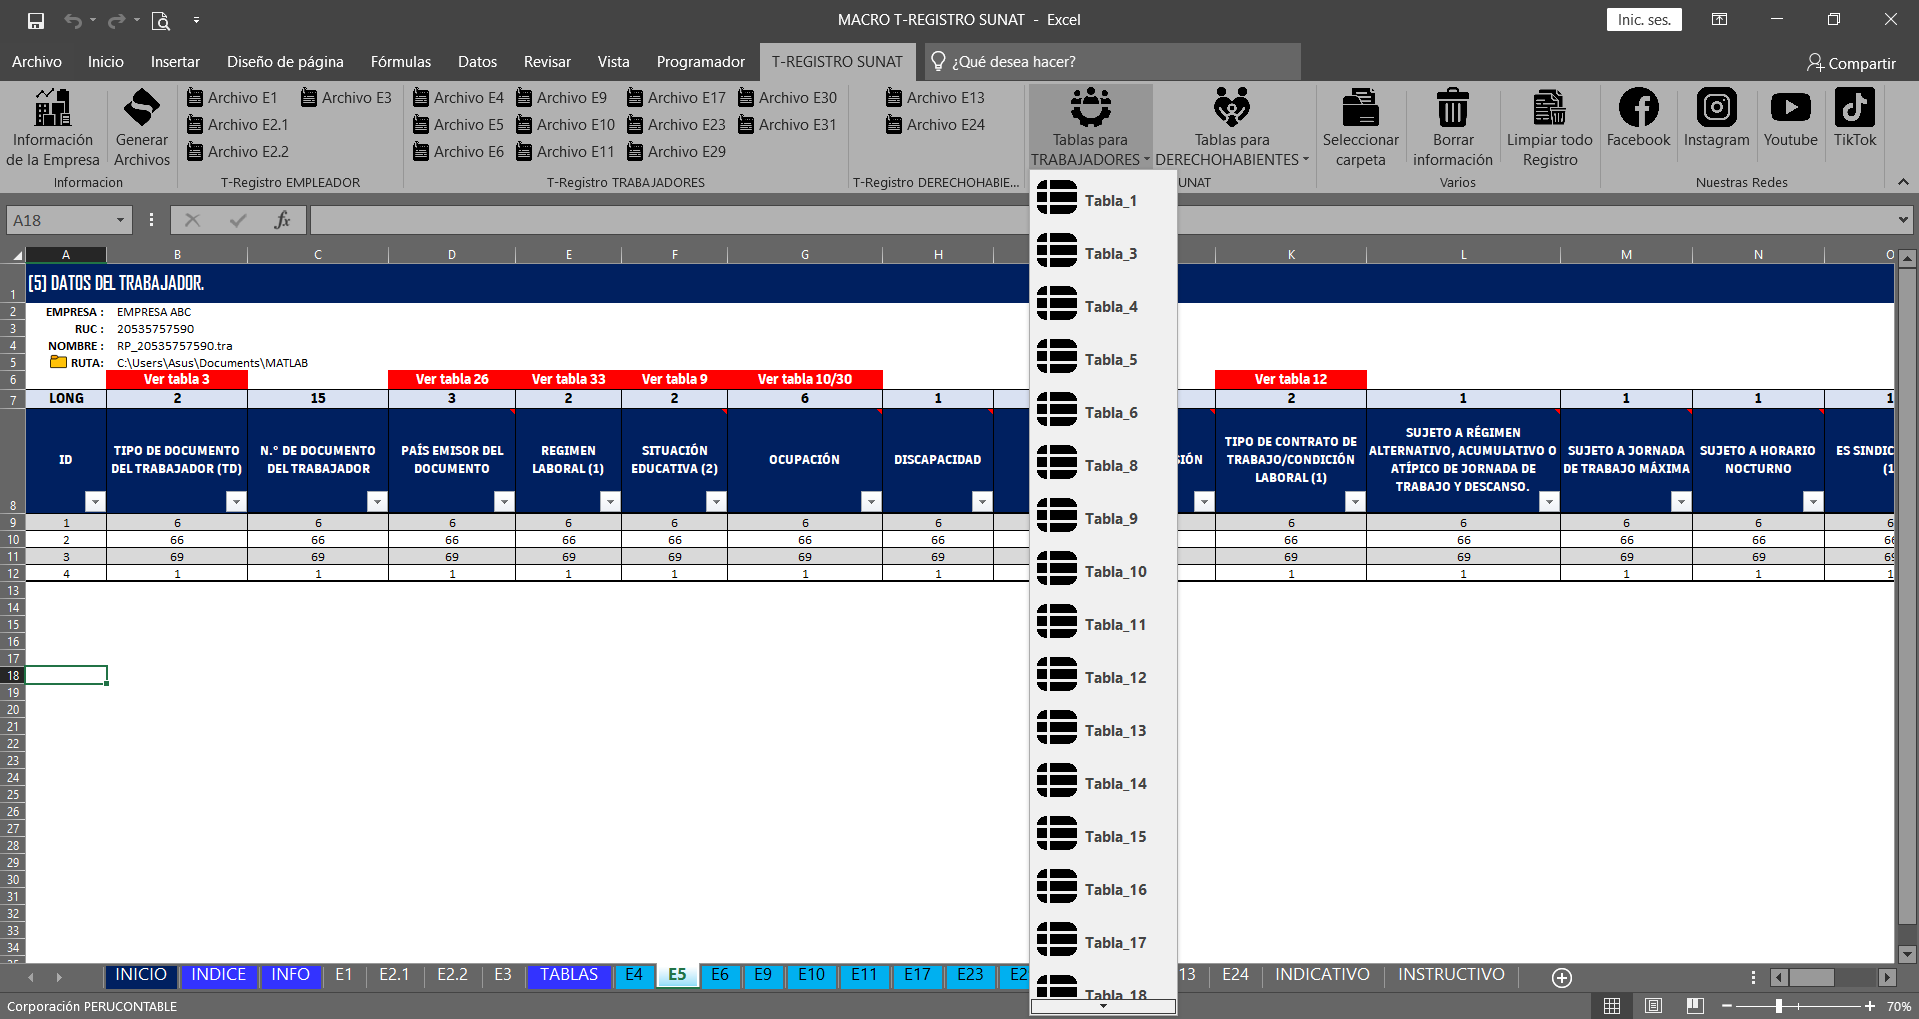This screenshot has width=1919, height=1019.
Task: Adjust the zoom slider handle
Action: tap(1779, 1006)
